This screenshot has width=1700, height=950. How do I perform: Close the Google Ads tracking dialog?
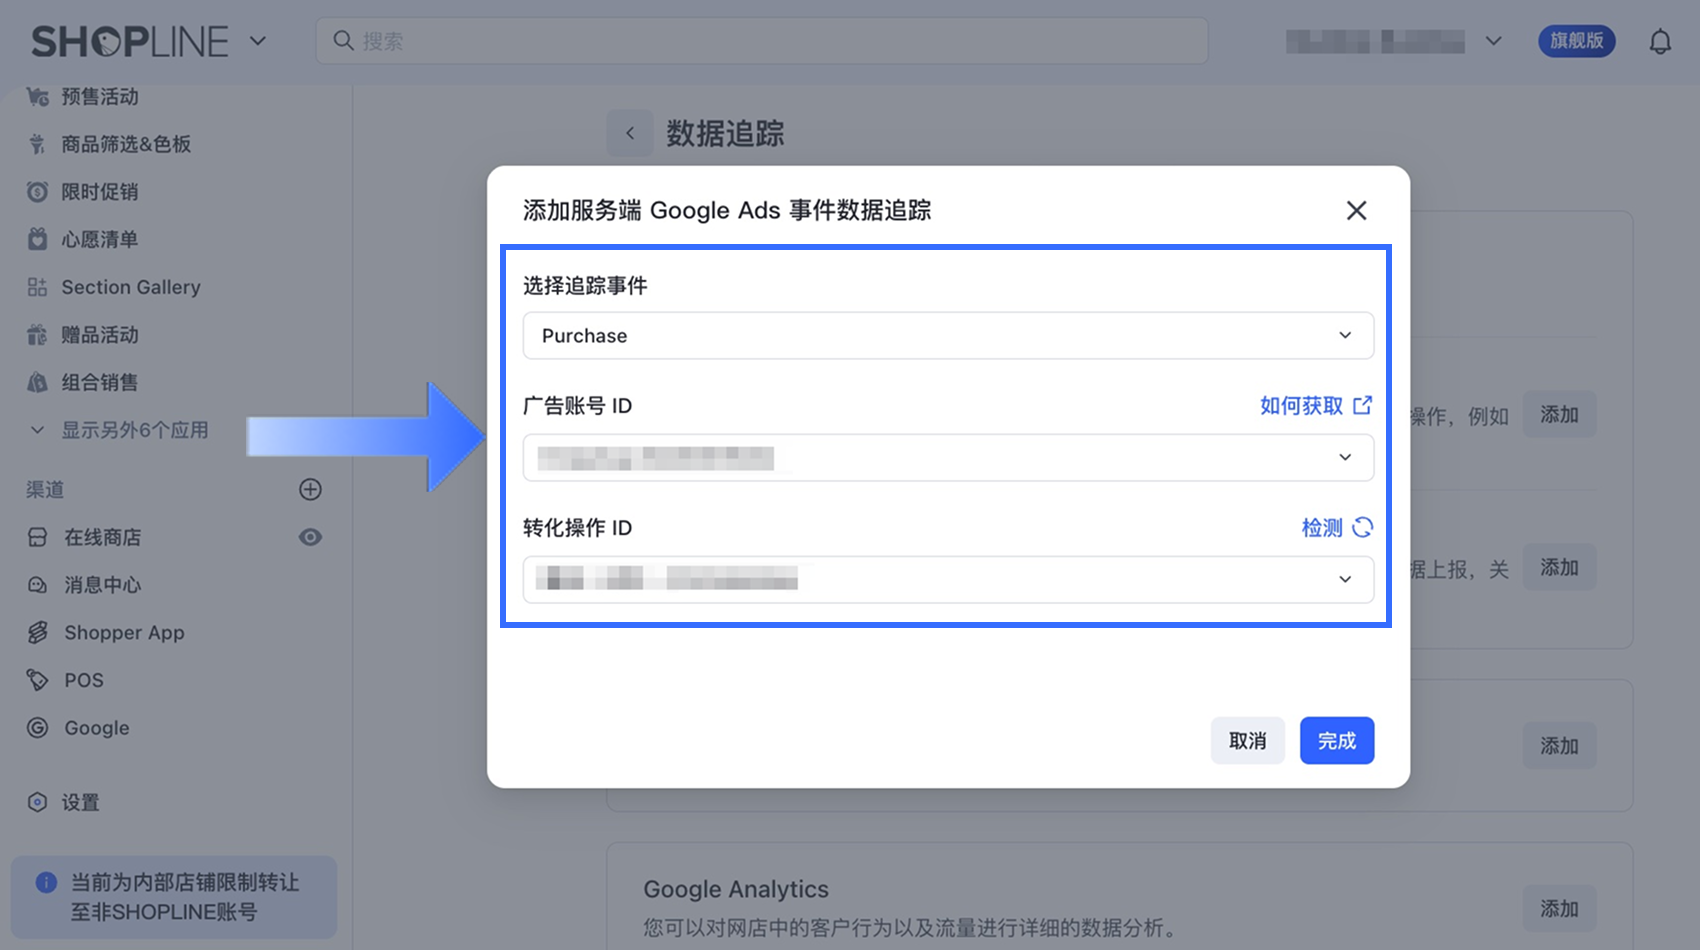pyautogui.click(x=1356, y=210)
